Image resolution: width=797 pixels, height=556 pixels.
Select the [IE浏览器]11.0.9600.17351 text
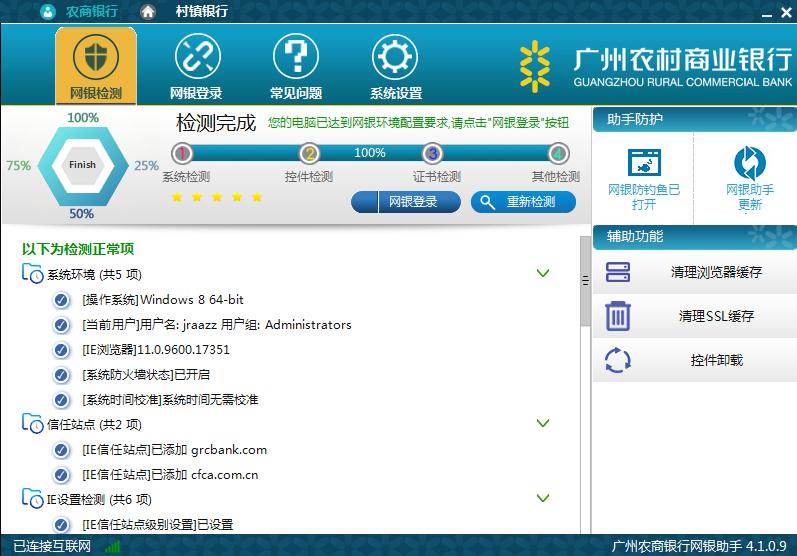(x=156, y=350)
